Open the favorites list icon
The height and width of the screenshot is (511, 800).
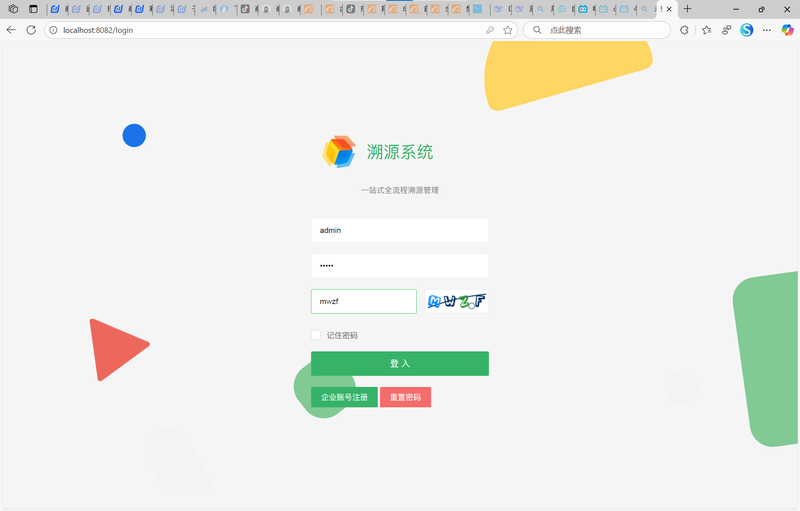[x=707, y=30]
